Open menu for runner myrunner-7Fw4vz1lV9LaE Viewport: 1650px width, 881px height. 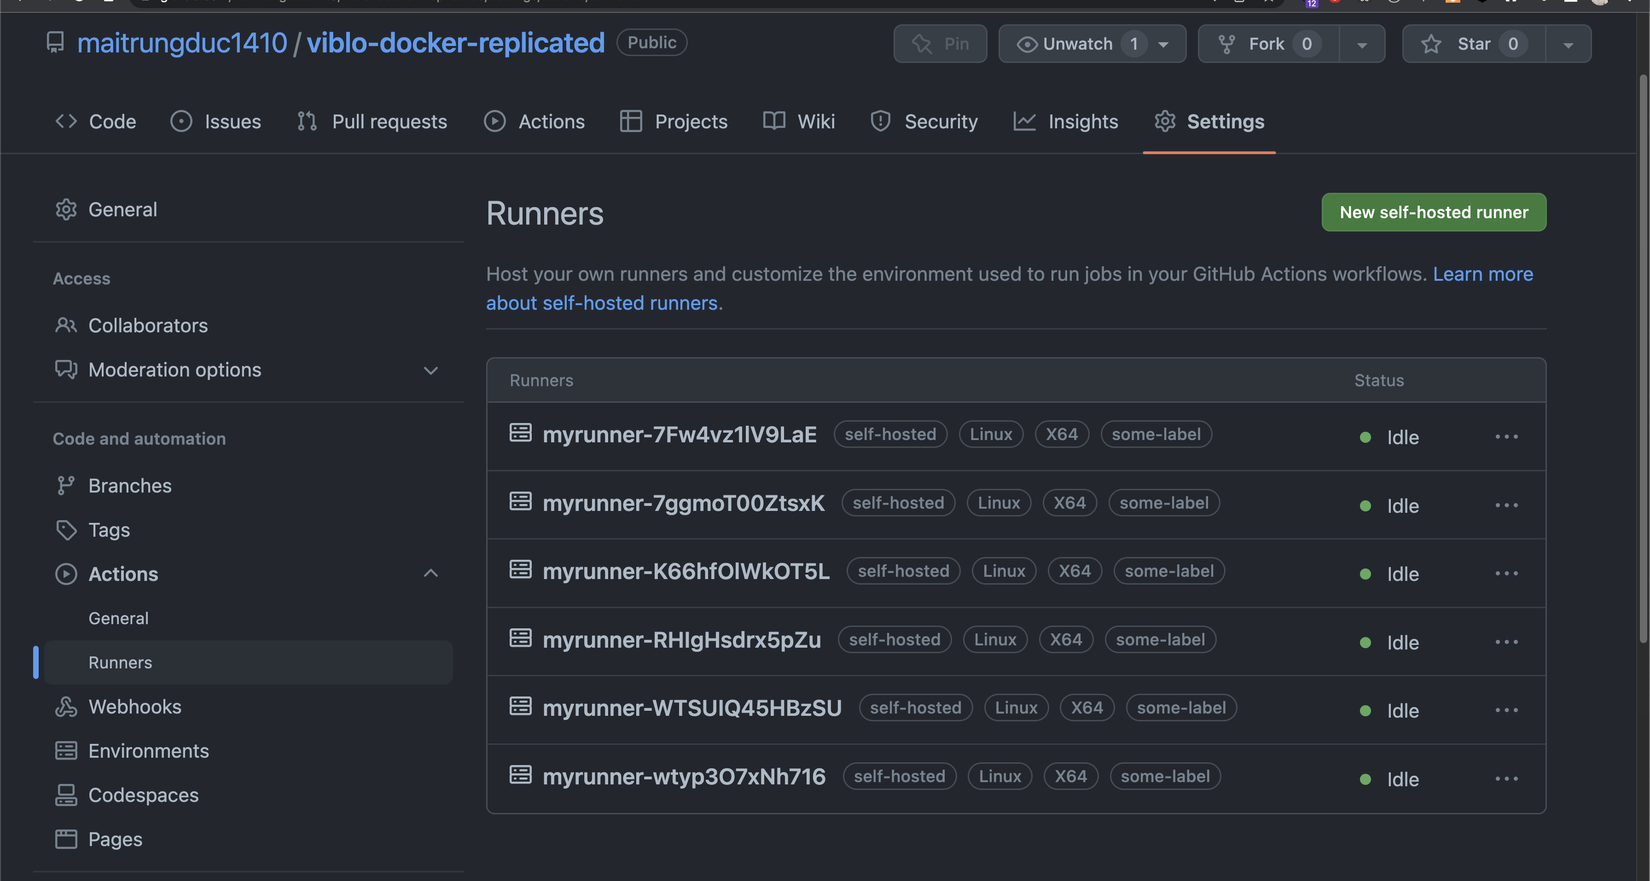[x=1506, y=437]
